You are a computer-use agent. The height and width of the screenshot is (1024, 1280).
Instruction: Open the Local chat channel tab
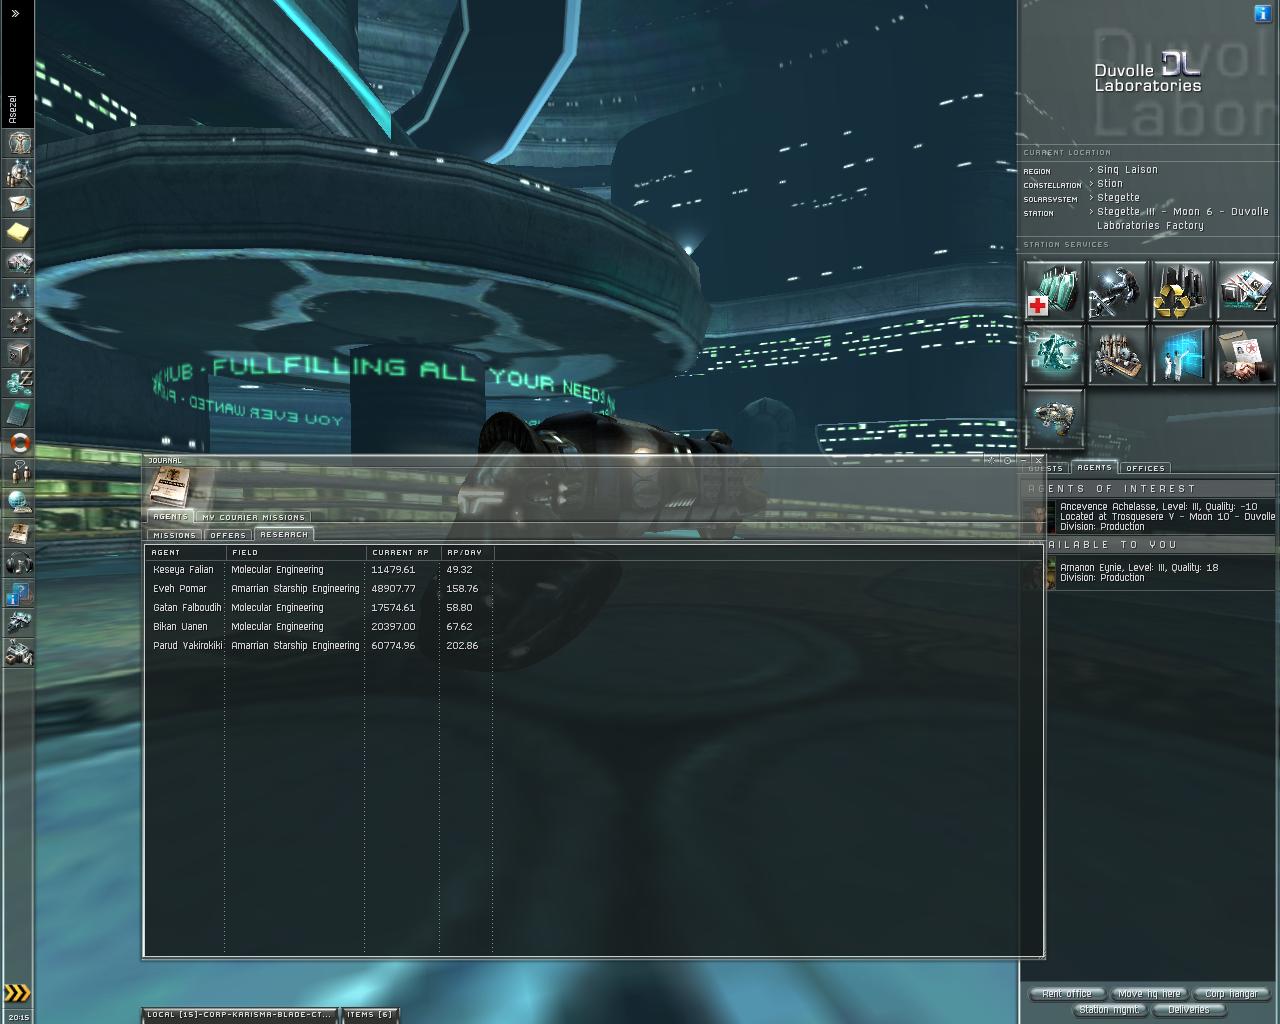point(239,1015)
